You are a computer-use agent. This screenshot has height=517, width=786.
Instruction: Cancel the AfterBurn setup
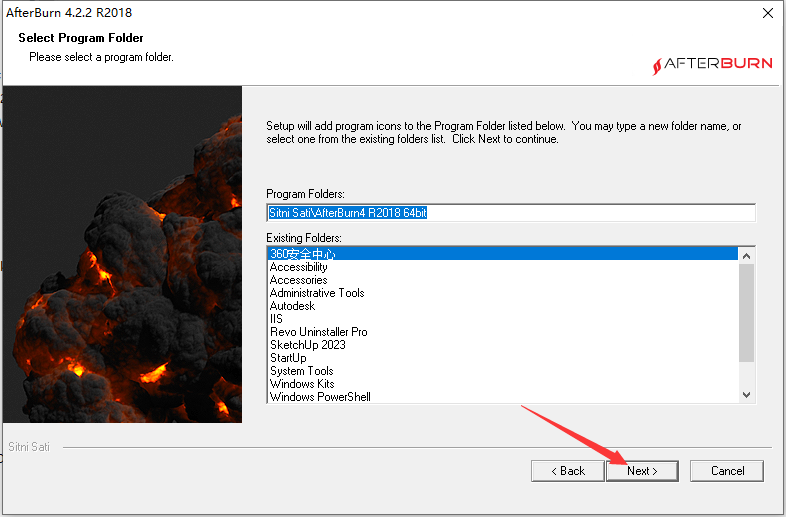(x=727, y=471)
